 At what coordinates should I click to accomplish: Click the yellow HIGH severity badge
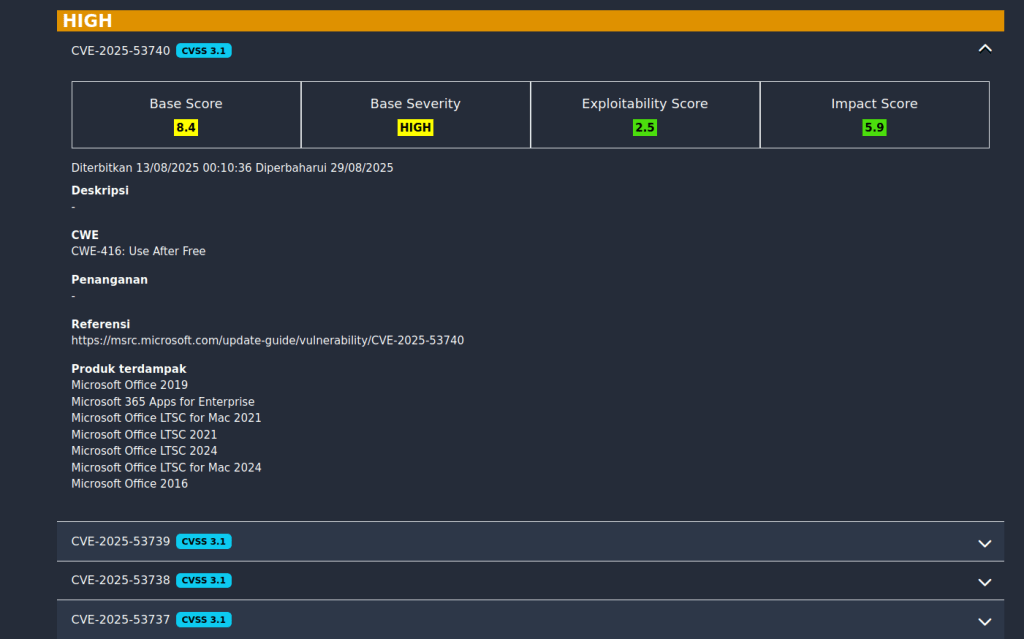tap(415, 127)
